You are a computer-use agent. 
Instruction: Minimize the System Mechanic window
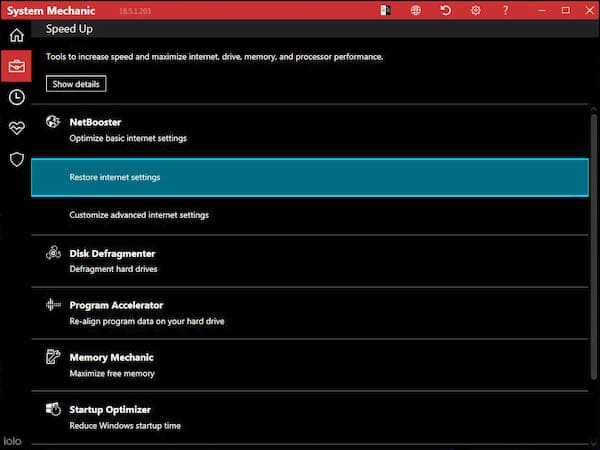[542, 10]
